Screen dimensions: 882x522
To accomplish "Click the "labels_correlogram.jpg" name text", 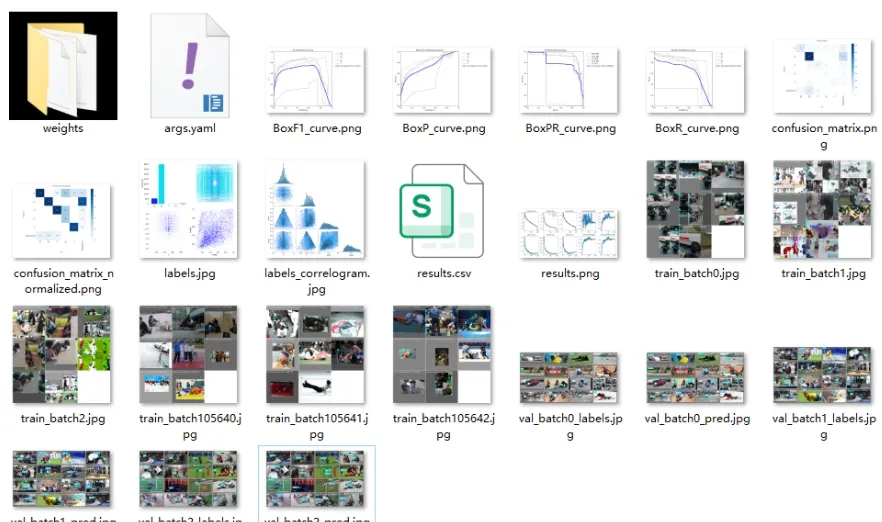I will 317,281.
